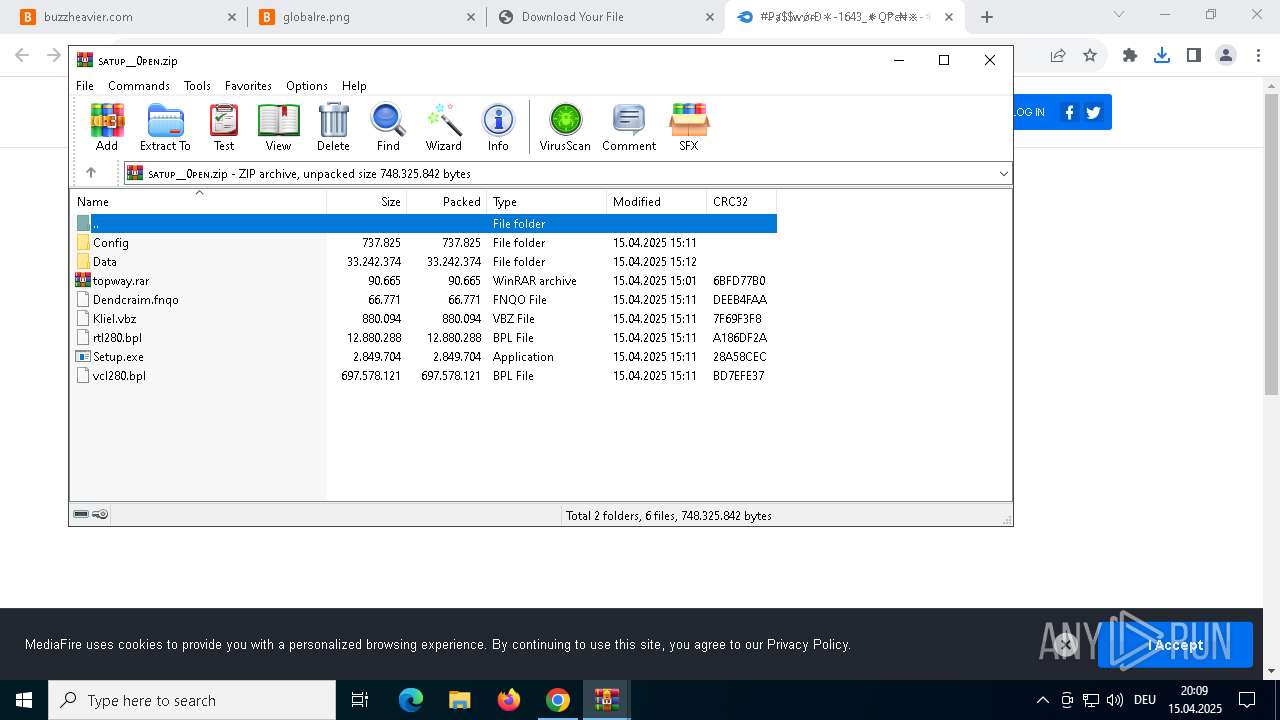Screen dimensions: 1280x720
Task: Open the Tools menu
Action: point(197,86)
